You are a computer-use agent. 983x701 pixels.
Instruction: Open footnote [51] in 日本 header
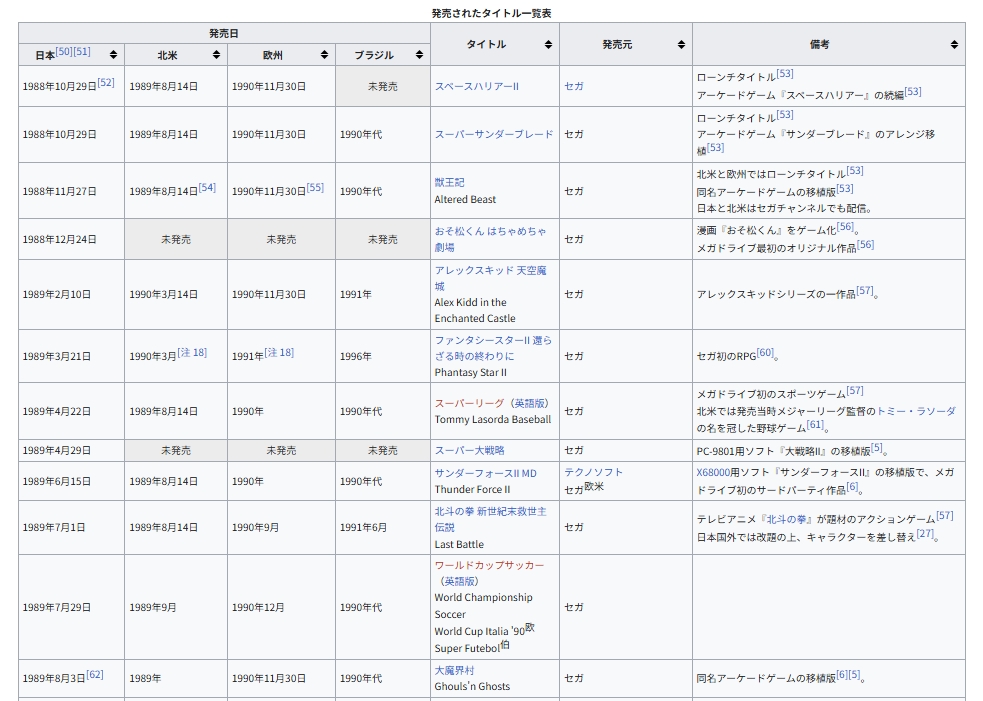pos(82,51)
